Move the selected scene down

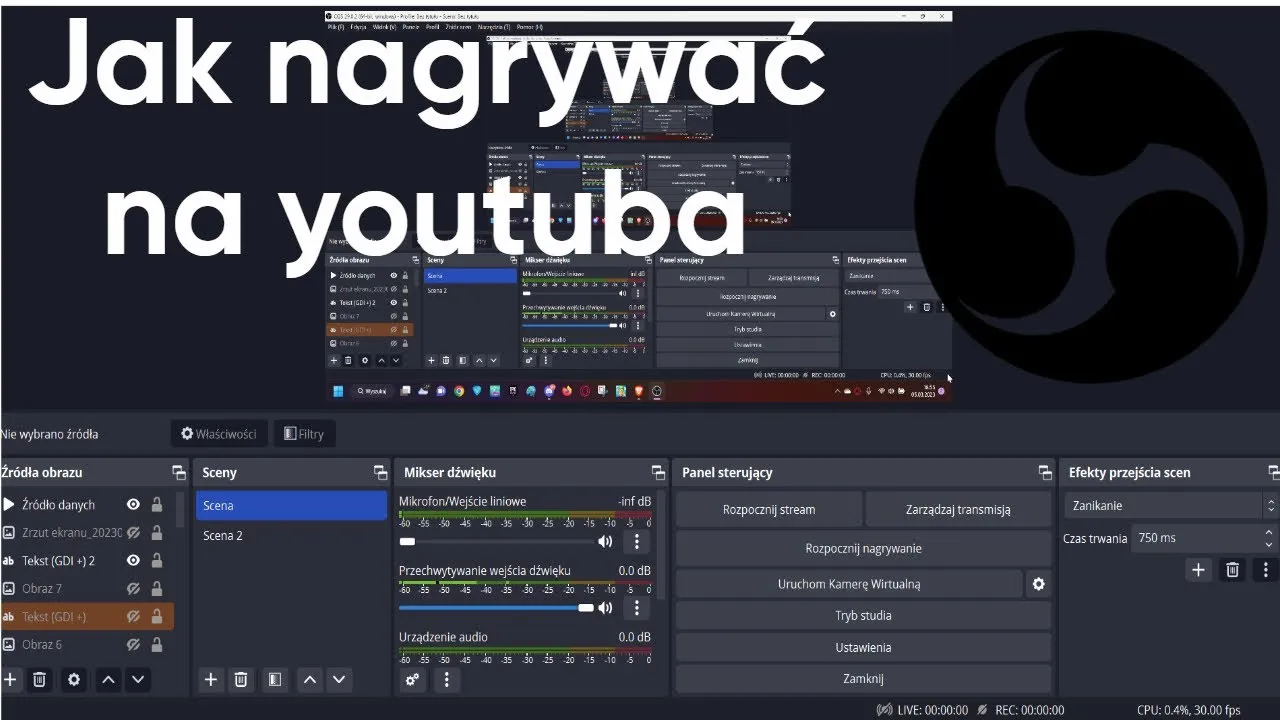340,679
